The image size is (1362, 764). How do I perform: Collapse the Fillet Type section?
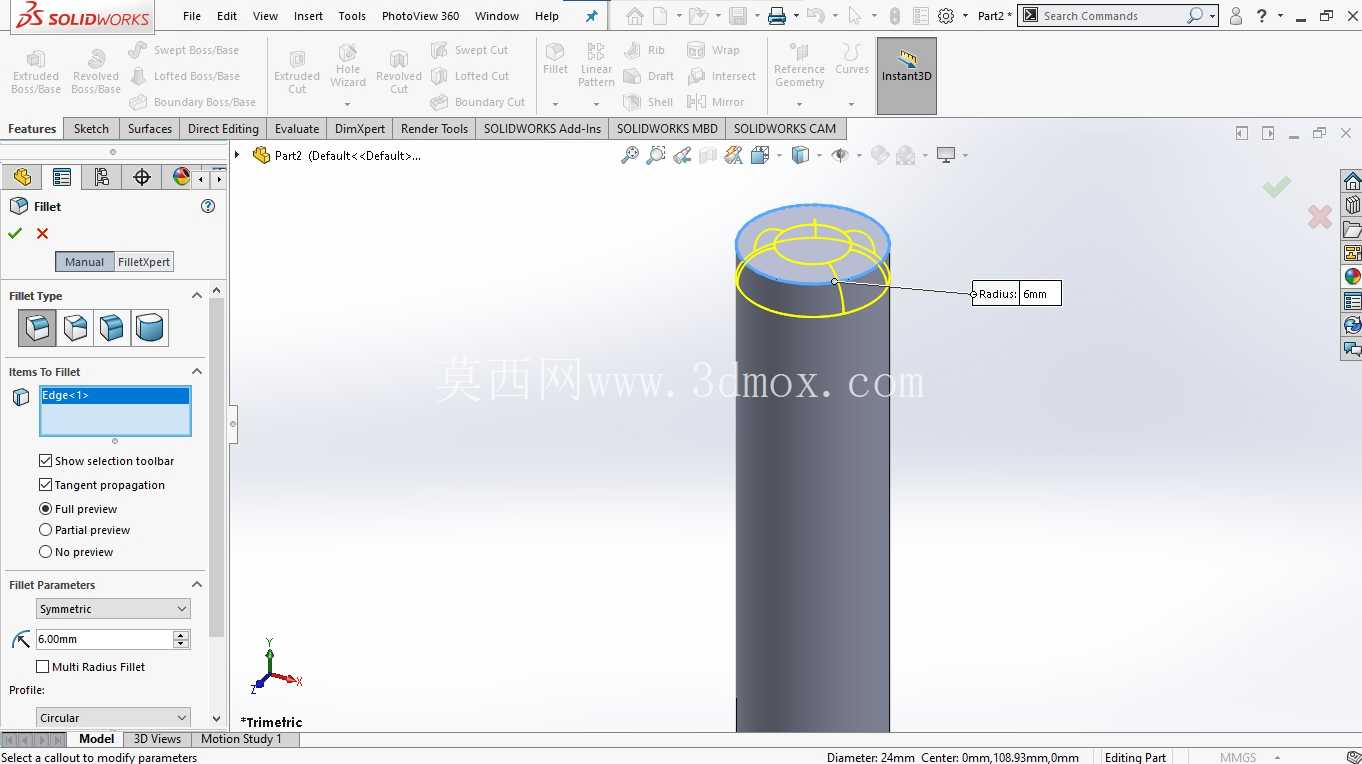pyautogui.click(x=197, y=296)
